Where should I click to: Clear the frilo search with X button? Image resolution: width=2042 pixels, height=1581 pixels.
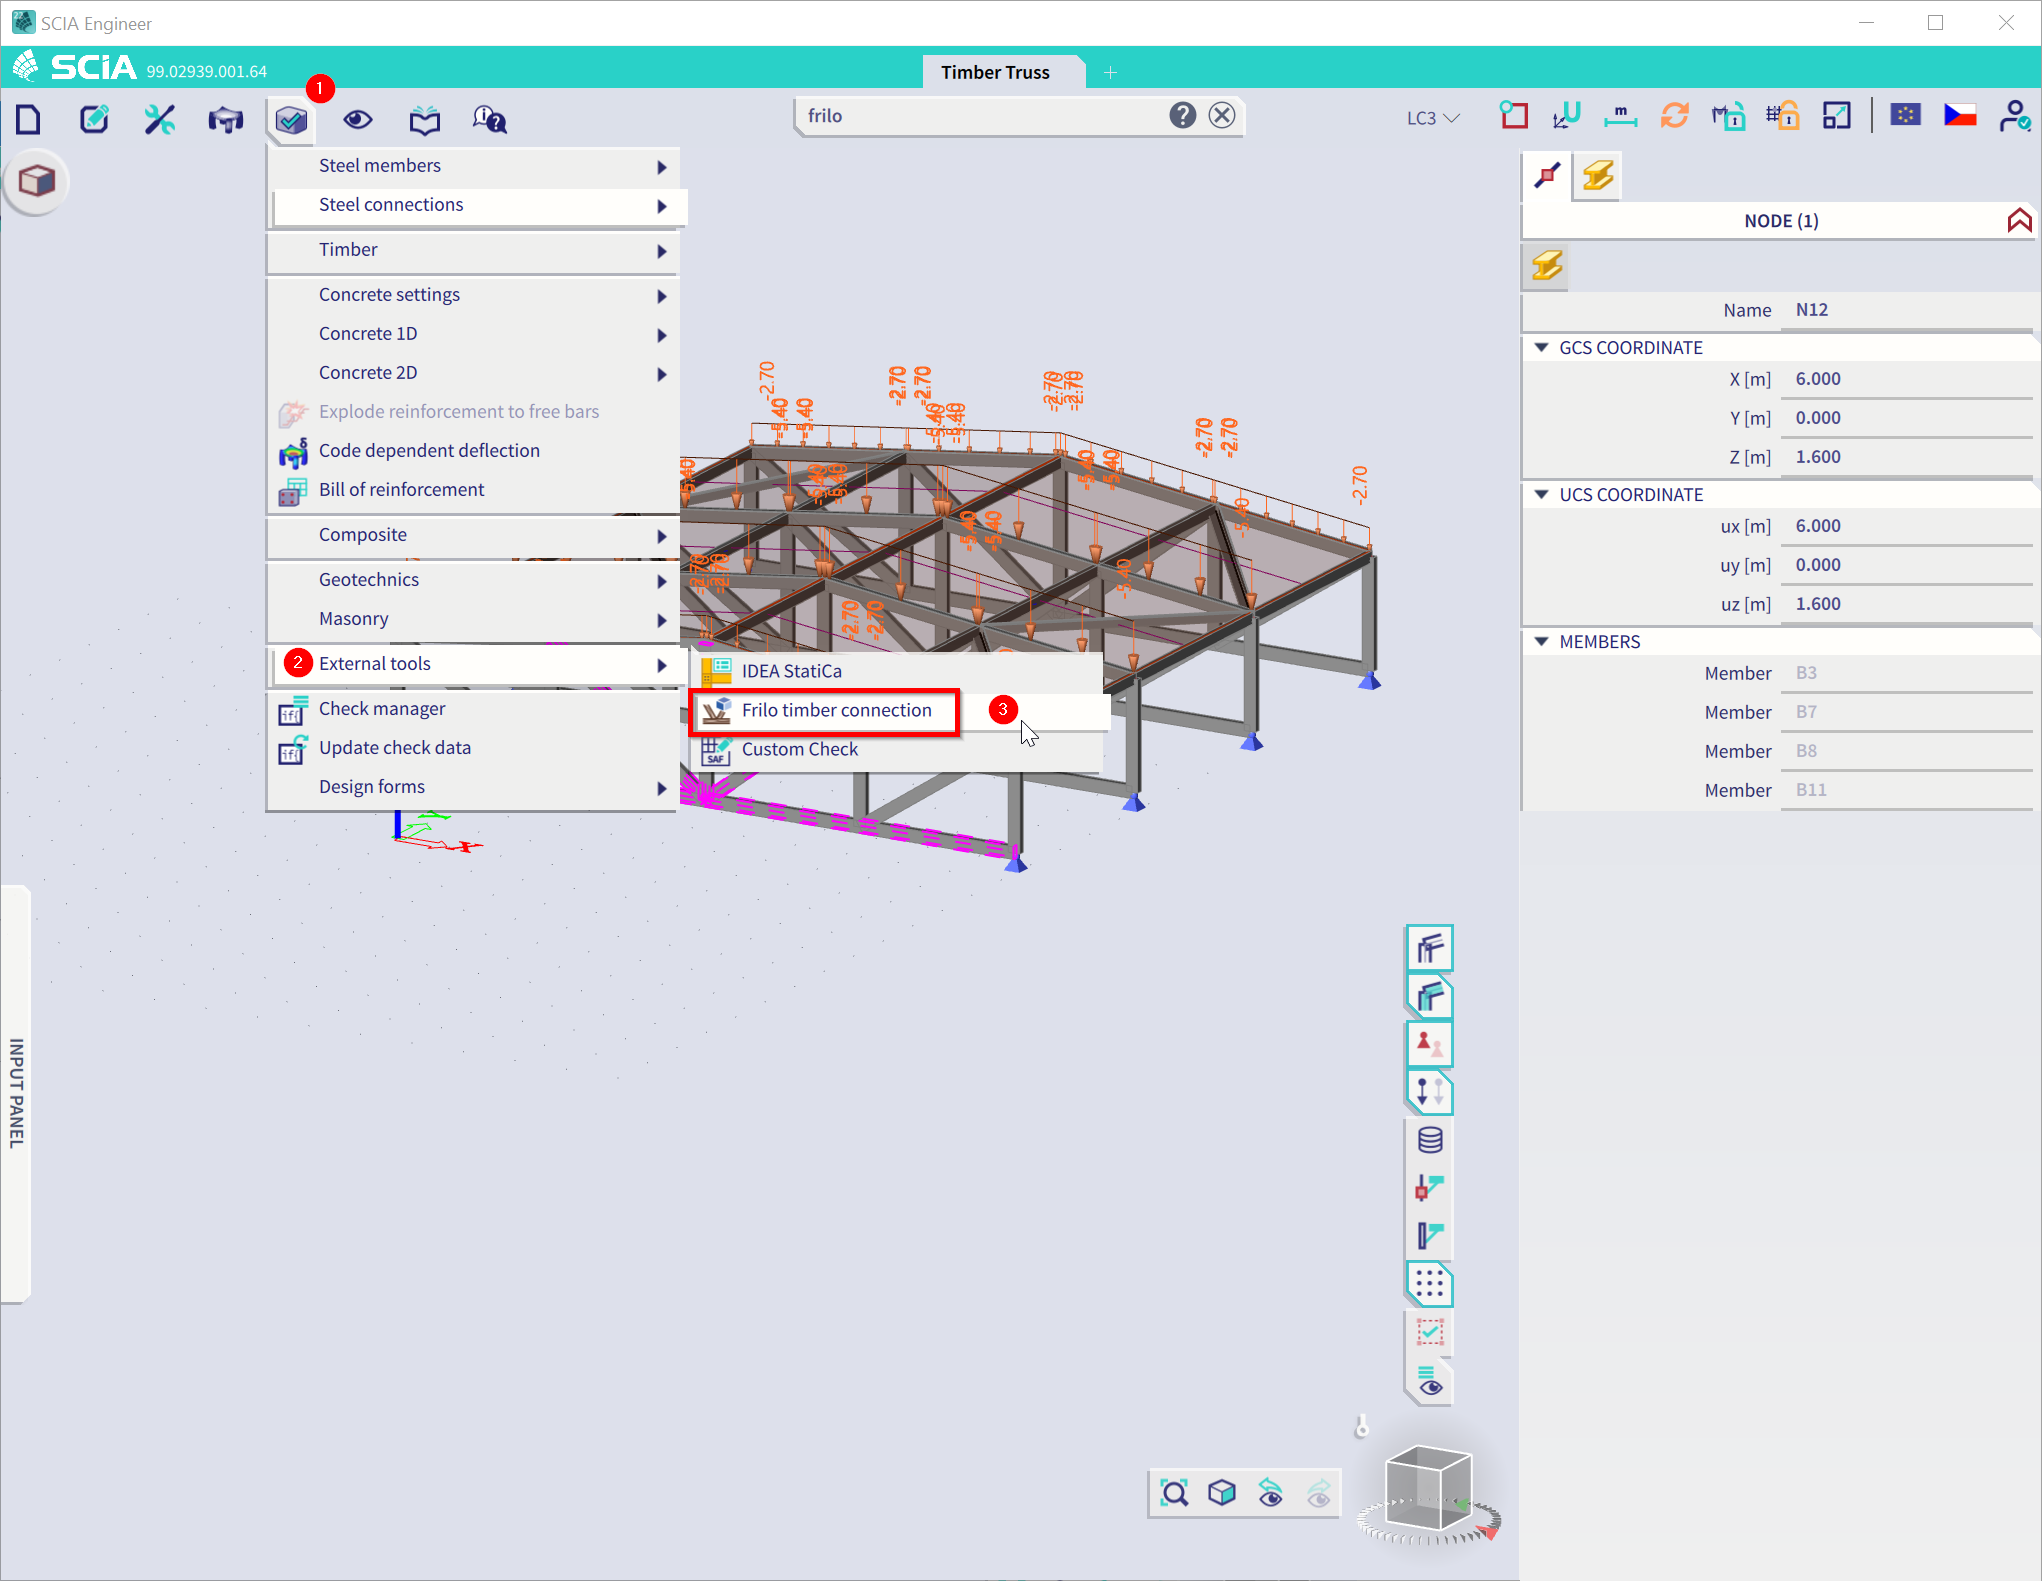pyautogui.click(x=1222, y=115)
